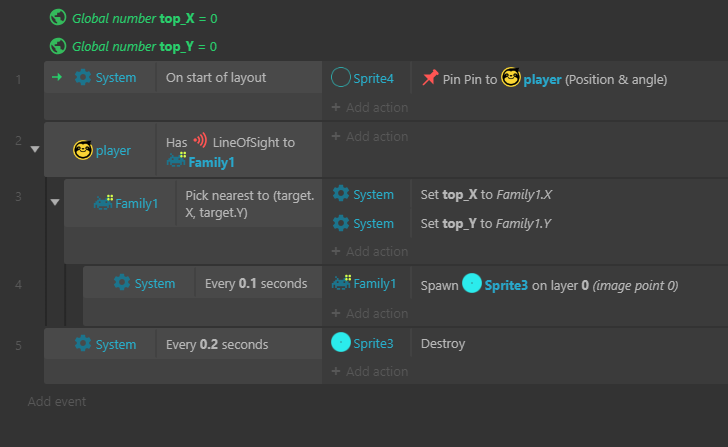Click Sprite4 object name in event 1
728x447 pixels.
[373, 78]
